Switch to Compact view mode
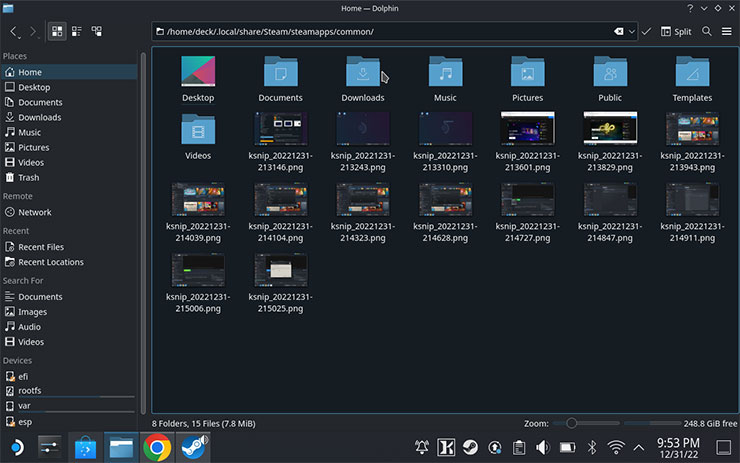 coord(76,32)
